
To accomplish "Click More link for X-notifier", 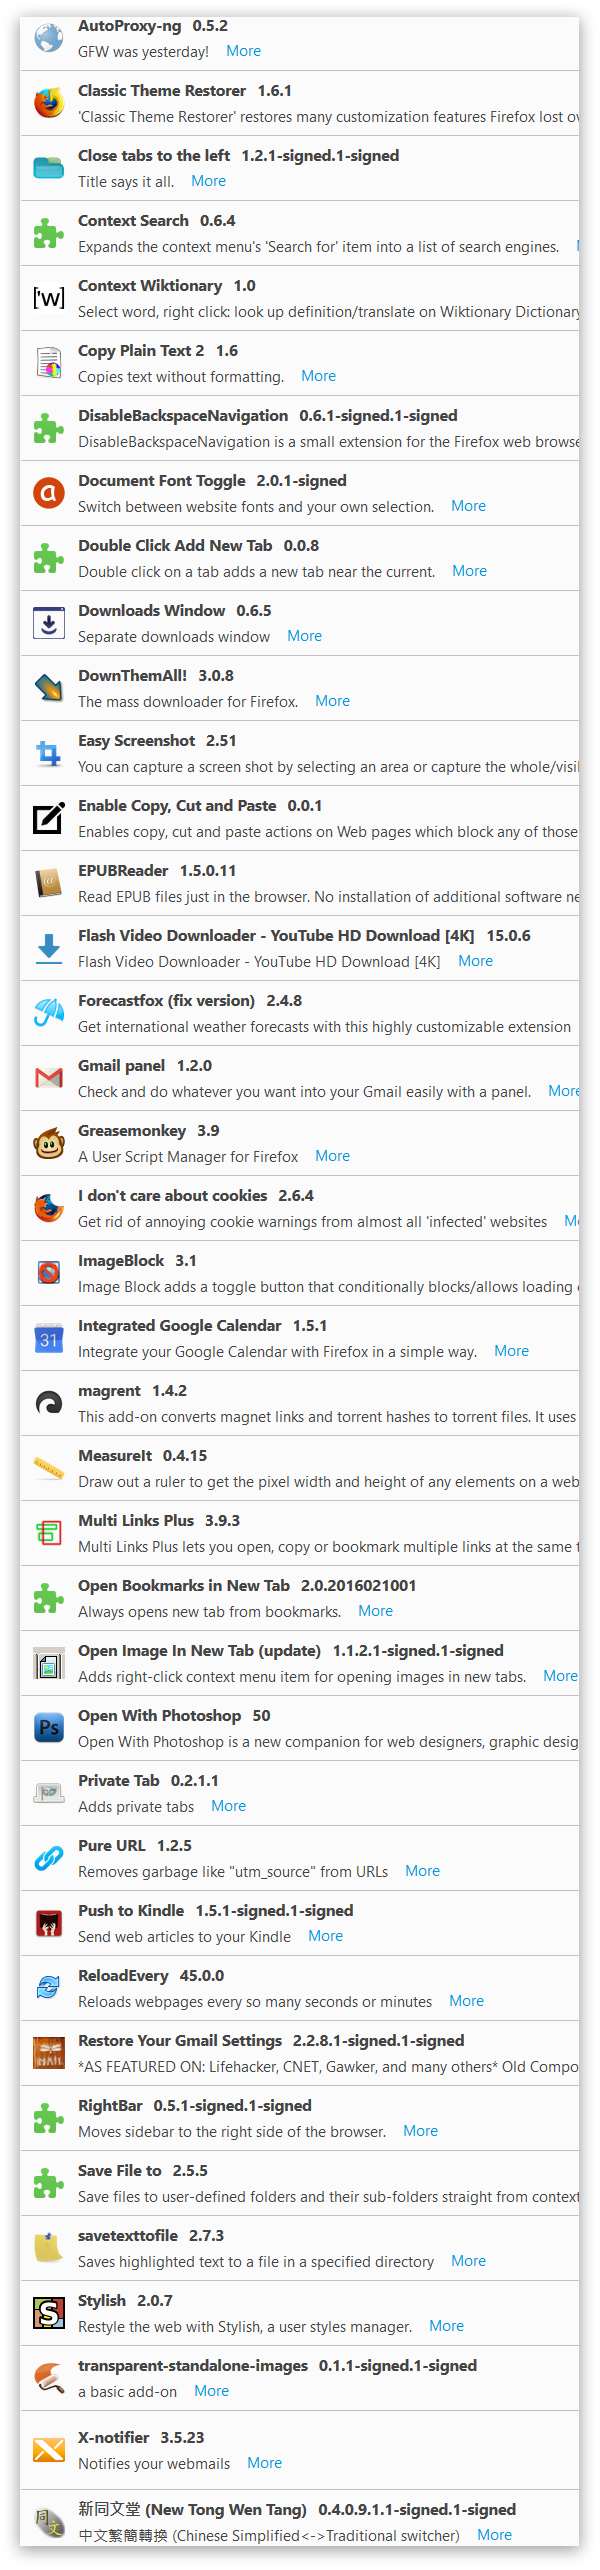I will [264, 2463].
